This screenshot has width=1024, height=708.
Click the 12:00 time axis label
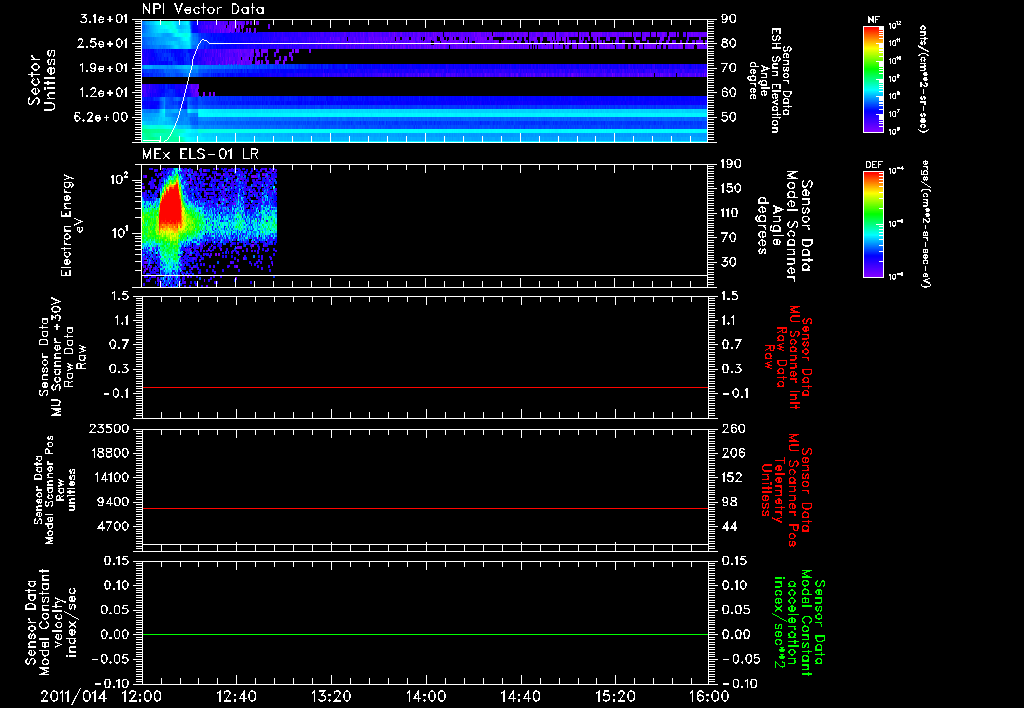pos(142,697)
